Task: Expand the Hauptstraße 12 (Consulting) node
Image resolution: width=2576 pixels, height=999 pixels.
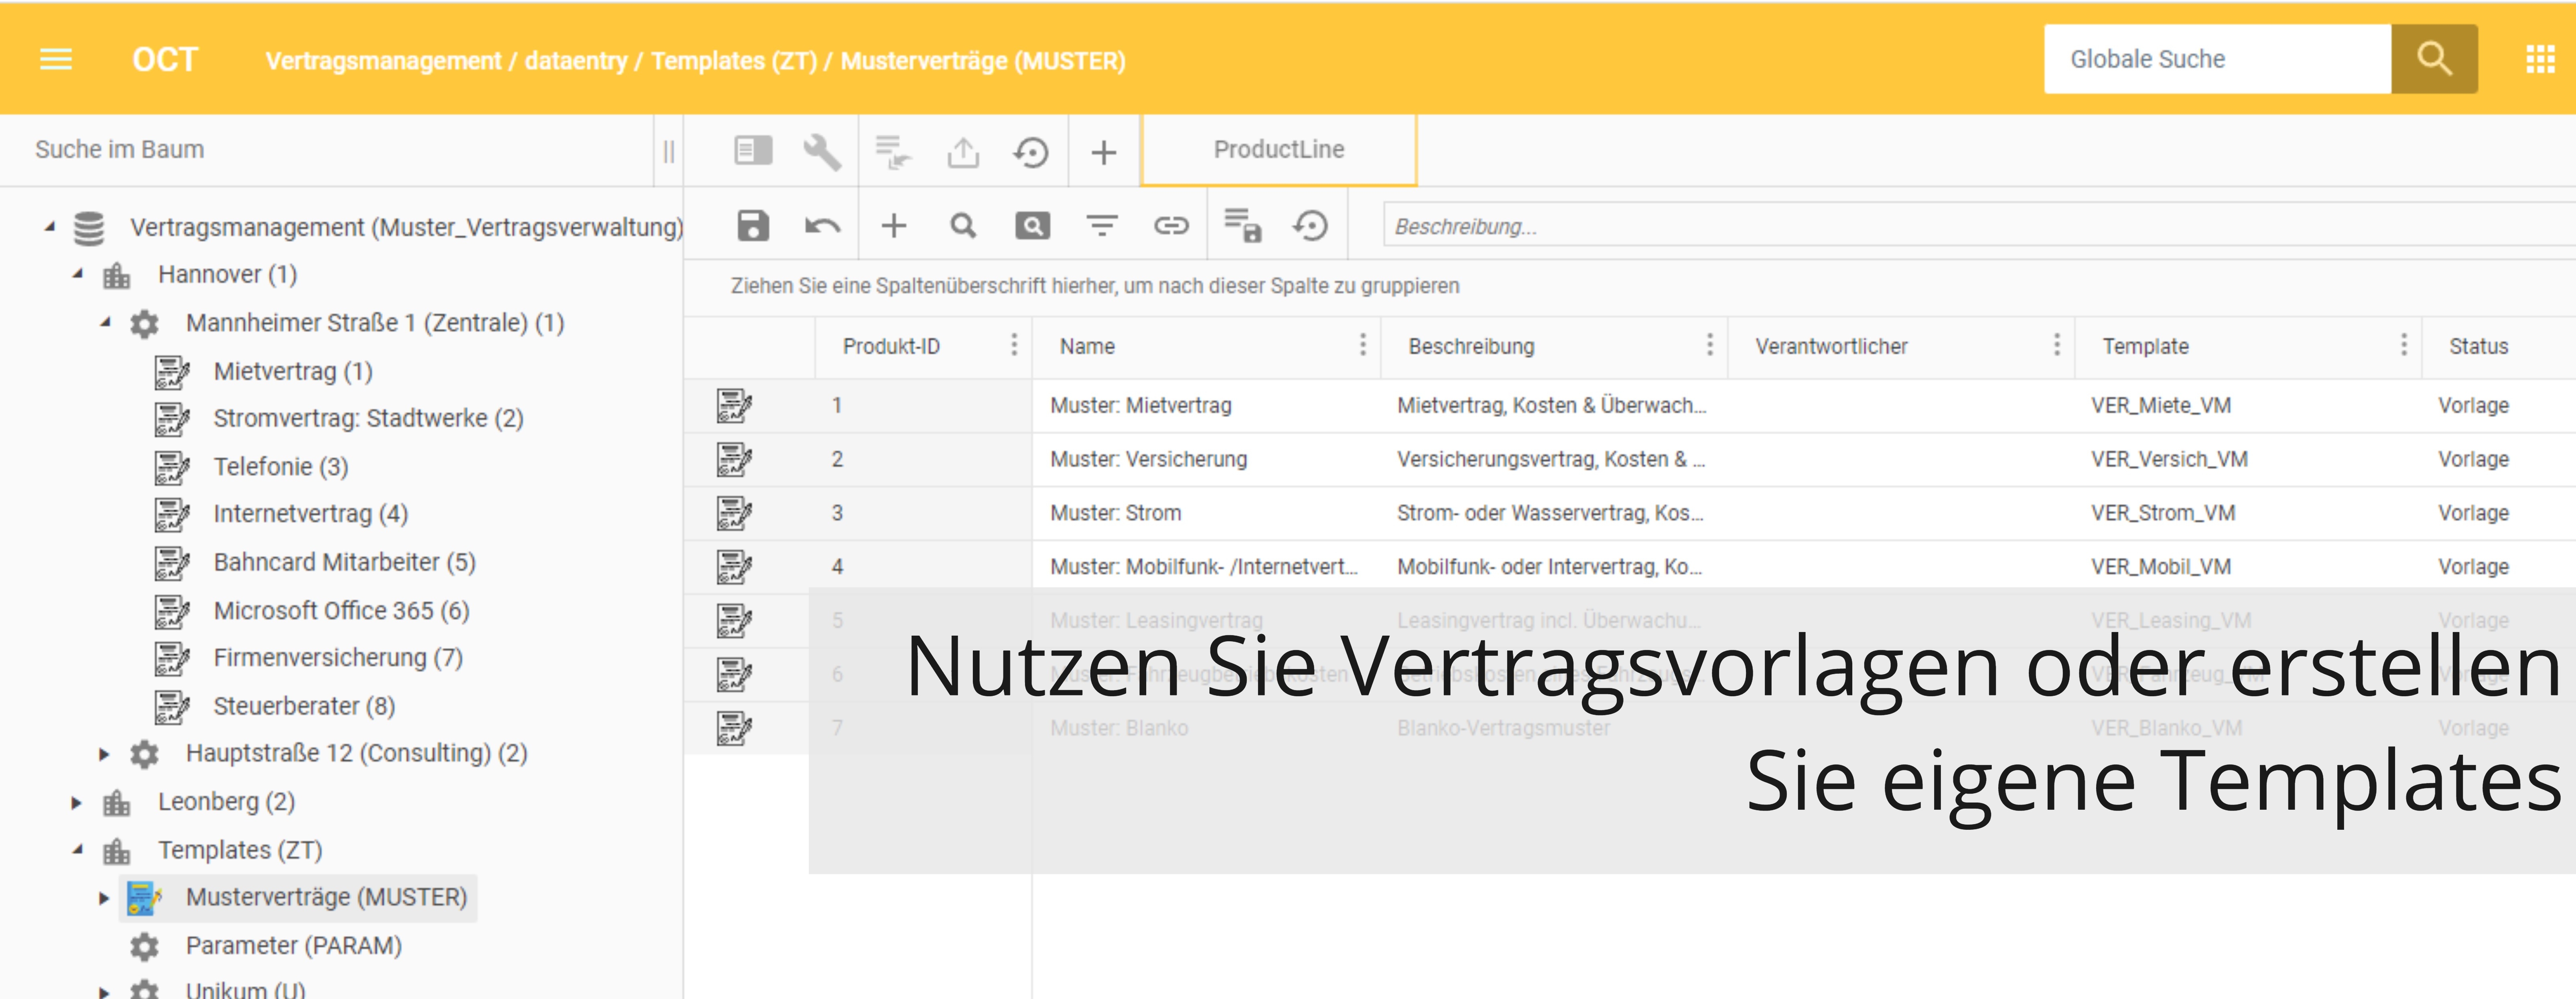Action: (x=104, y=754)
